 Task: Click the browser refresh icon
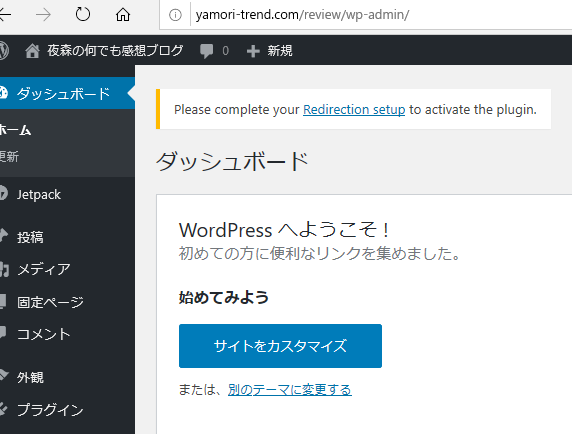[x=83, y=15]
